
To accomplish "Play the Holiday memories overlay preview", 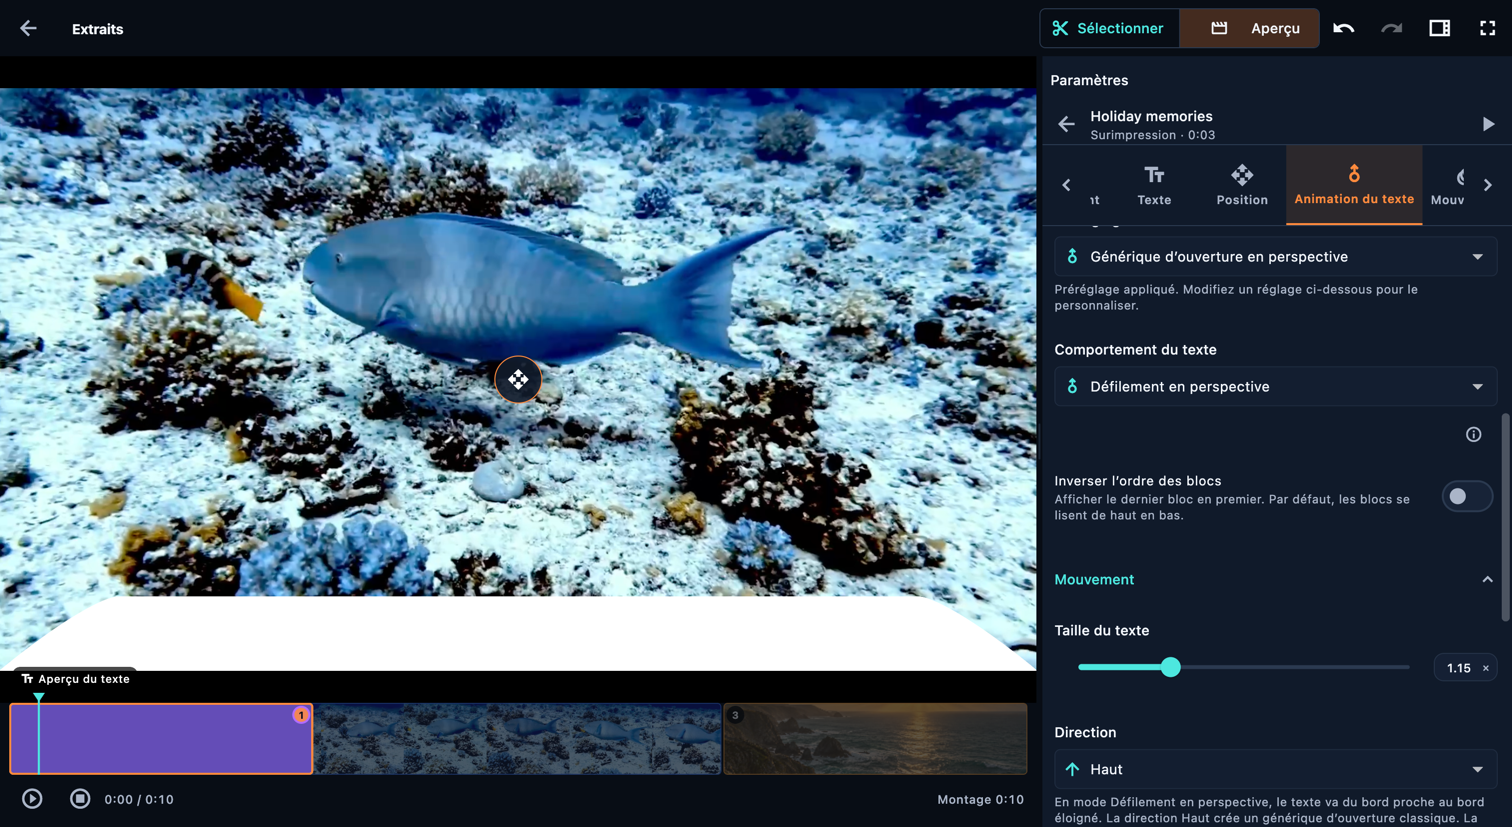I will (x=1488, y=124).
